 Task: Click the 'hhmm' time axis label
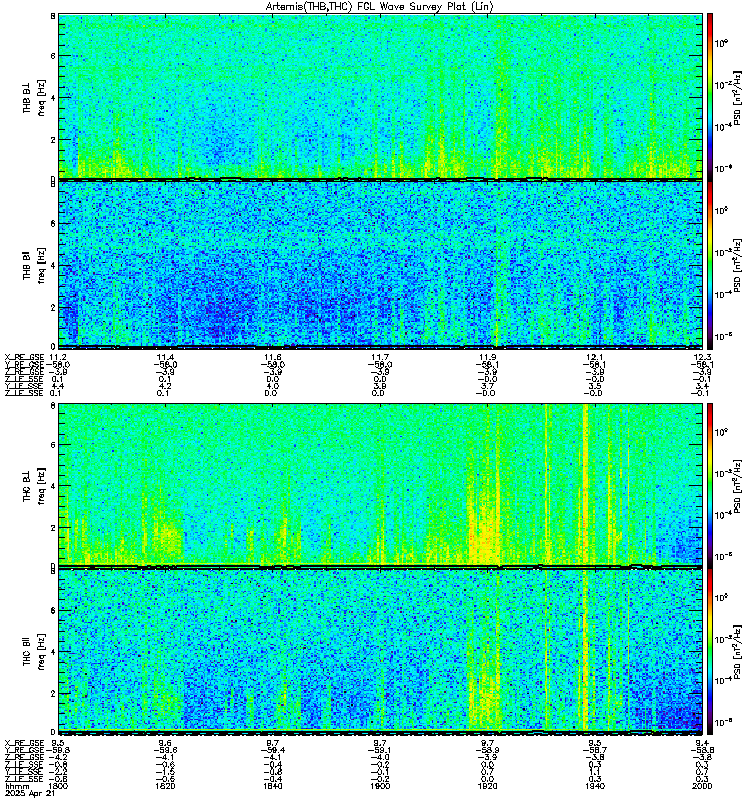[16, 786]
